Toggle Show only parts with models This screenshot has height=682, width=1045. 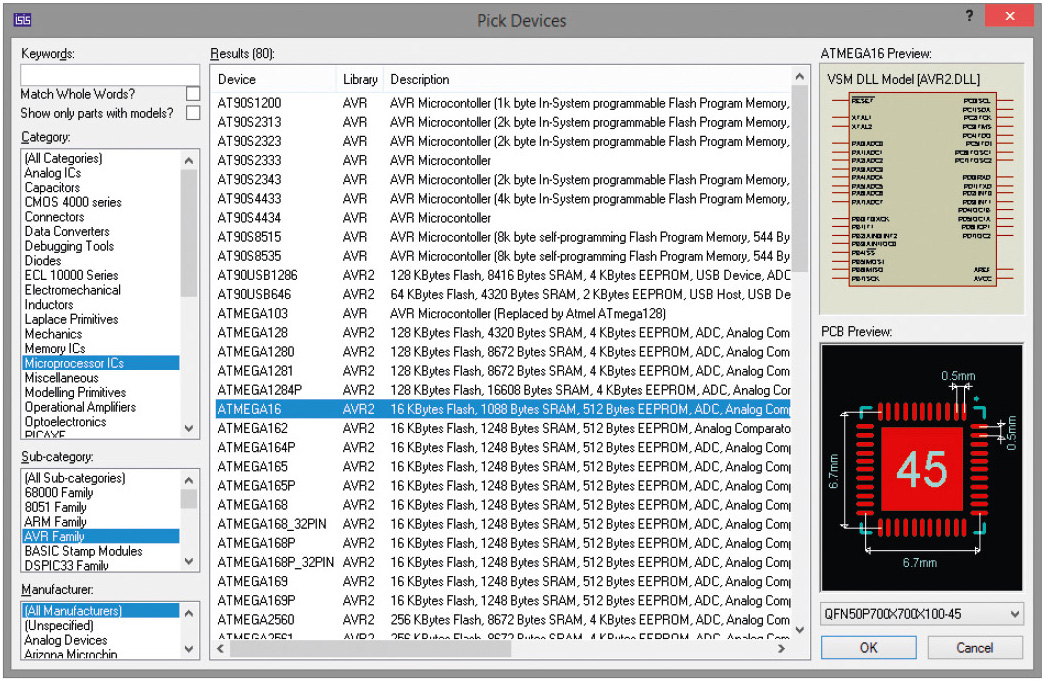click(x=193, y=113)
